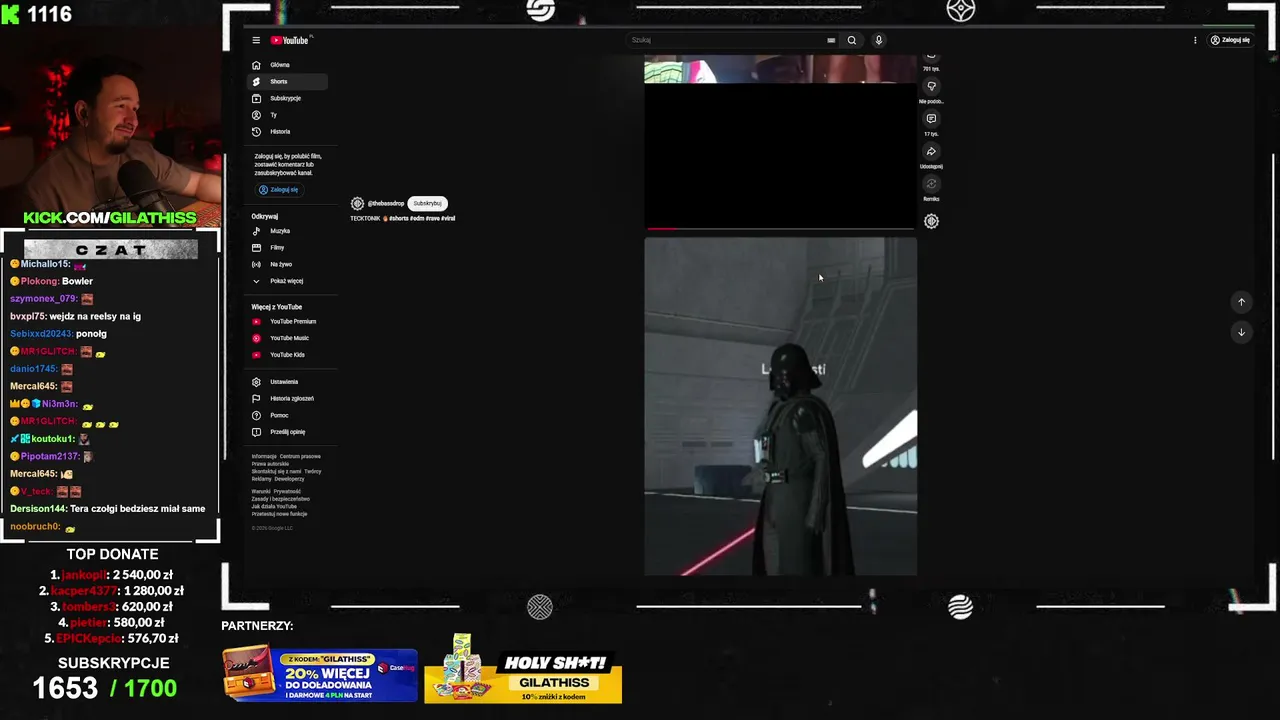The image size is (1280, 720).
Task: Click the YouTube logo
Action: (x=290, y=40)
